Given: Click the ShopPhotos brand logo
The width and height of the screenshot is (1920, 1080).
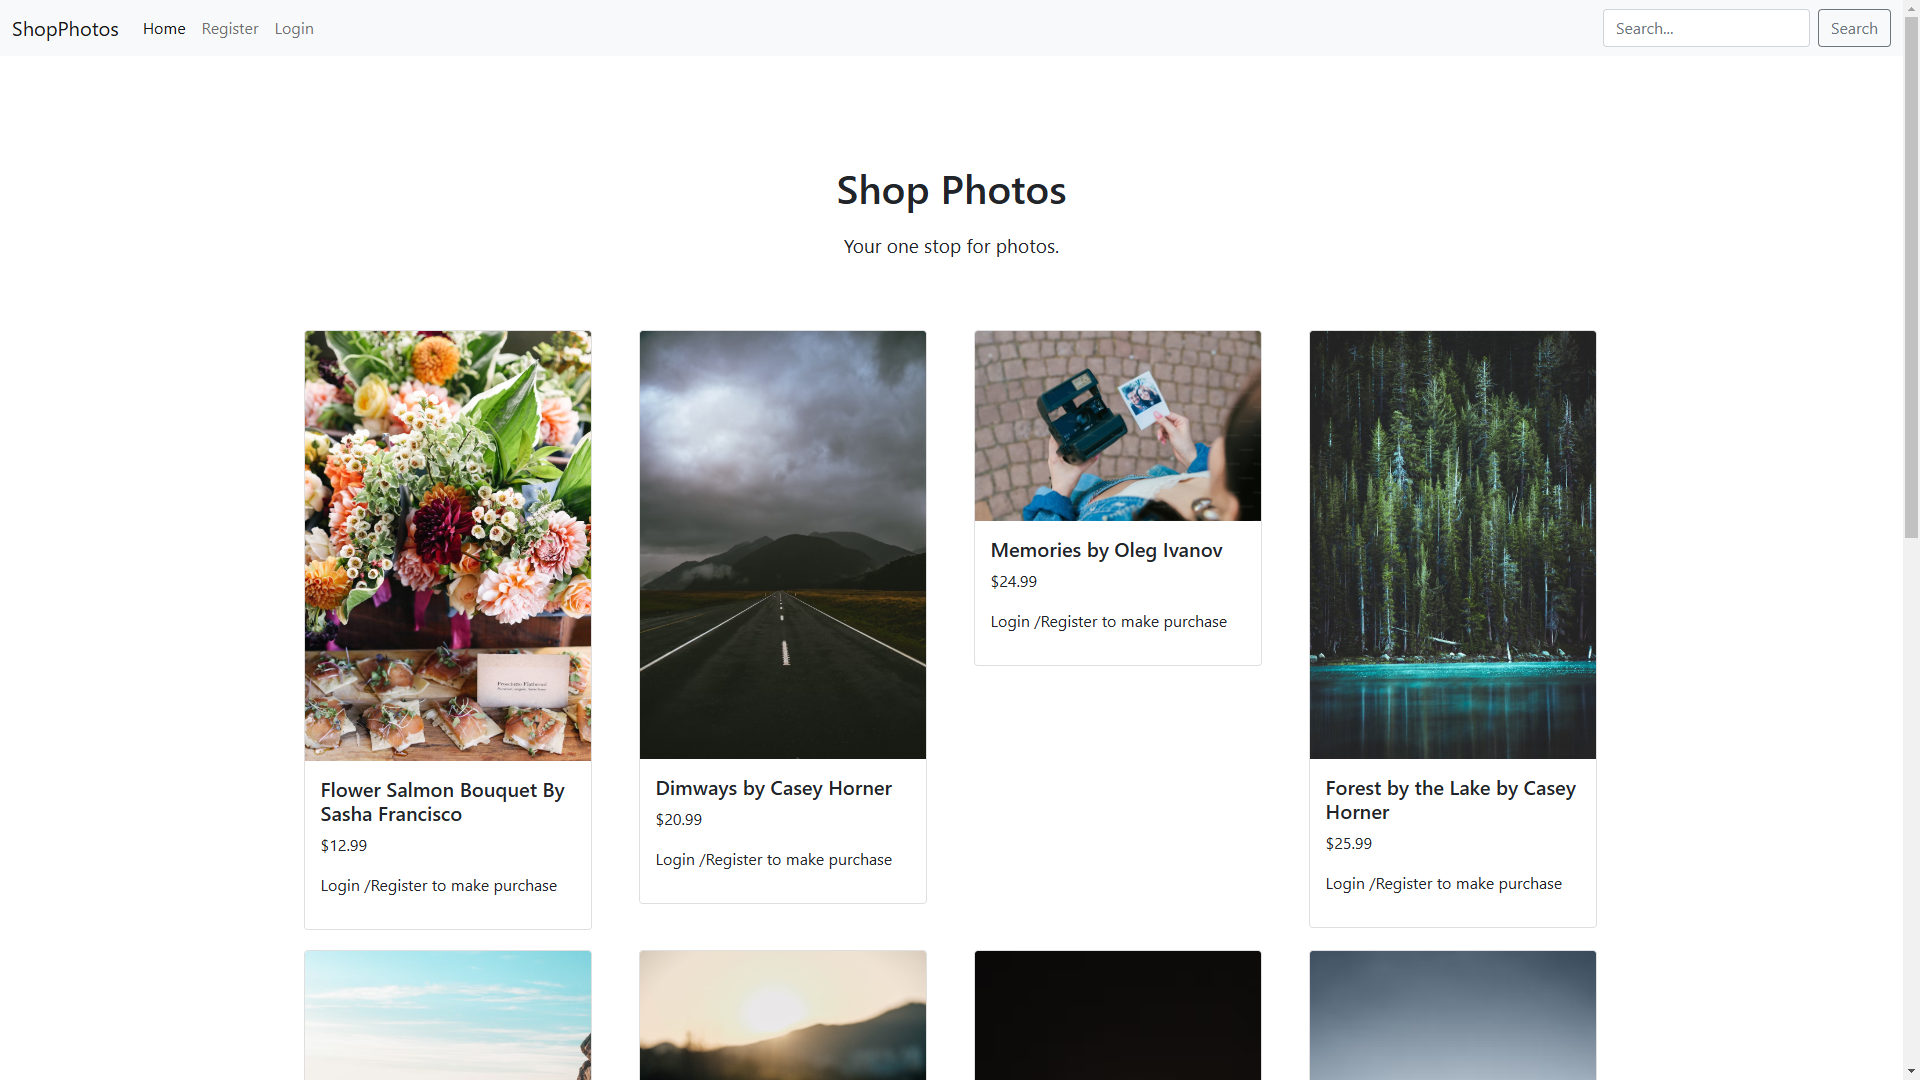Looking at the screenshot, I should click(x=65, y=28).
